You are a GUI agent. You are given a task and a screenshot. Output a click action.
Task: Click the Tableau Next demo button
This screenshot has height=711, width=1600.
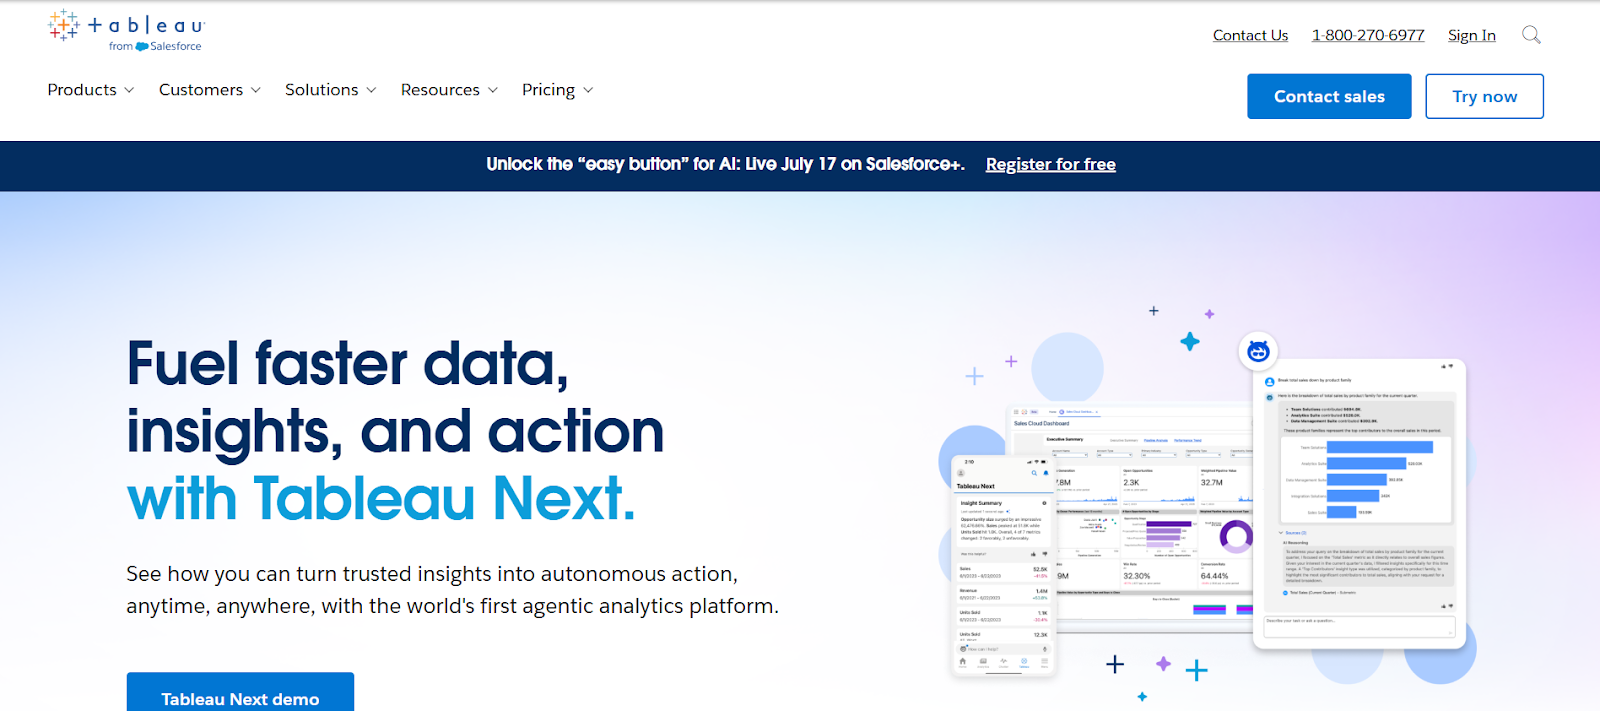click(x=240, y=694)
